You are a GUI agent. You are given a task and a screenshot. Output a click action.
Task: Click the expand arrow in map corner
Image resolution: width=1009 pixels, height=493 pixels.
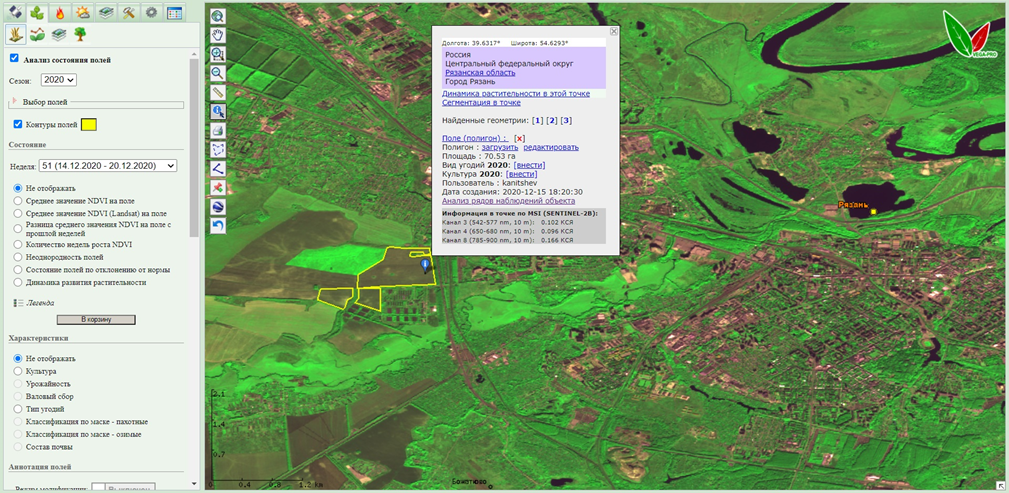(1001, 485)
